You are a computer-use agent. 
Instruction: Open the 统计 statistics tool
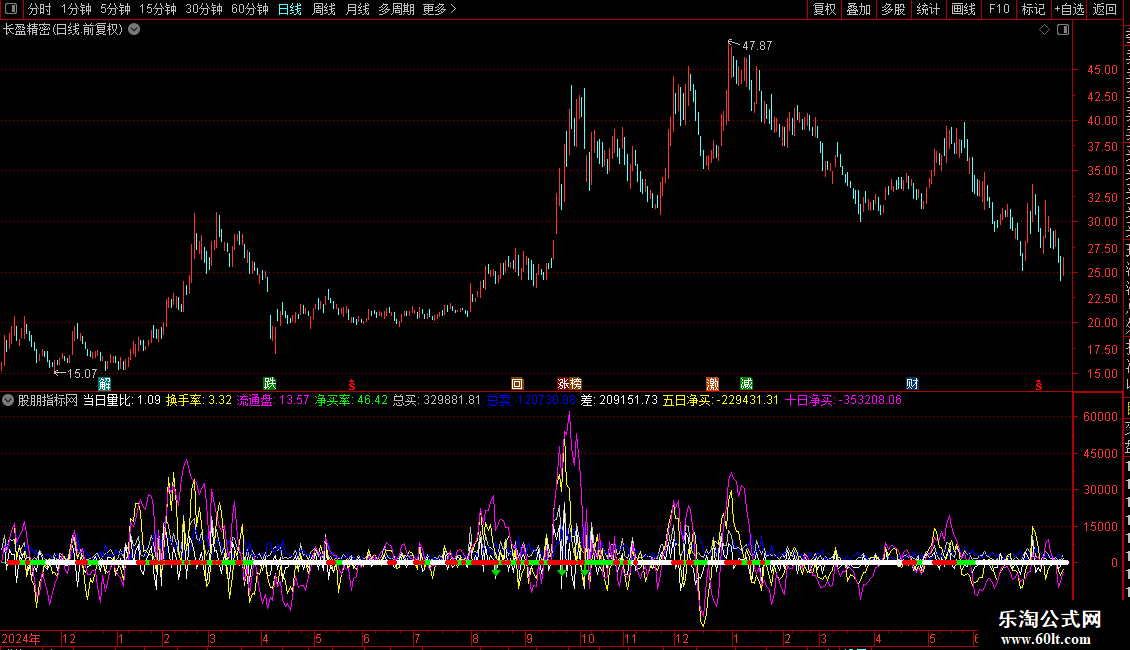(928, 9)
